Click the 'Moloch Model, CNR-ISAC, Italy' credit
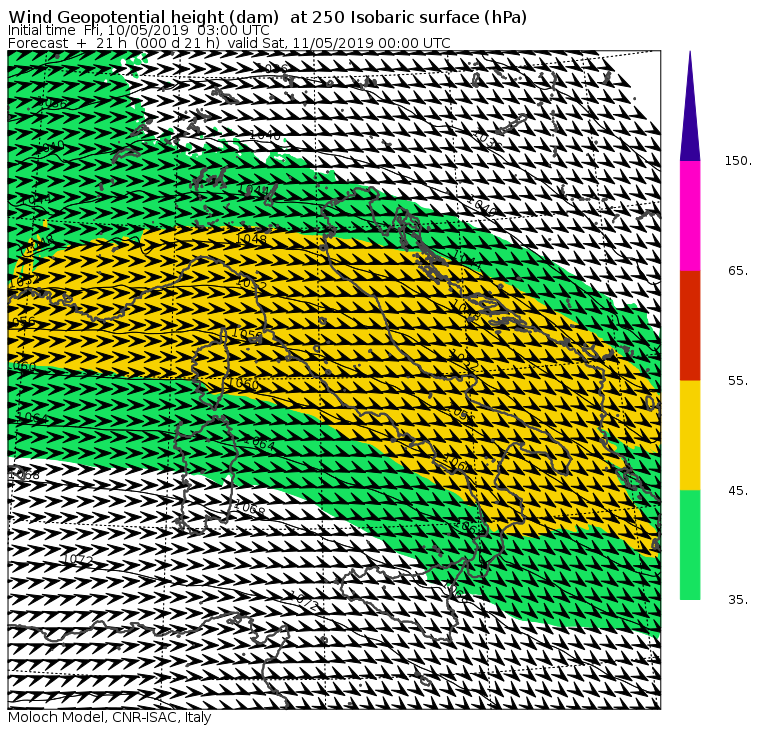Screen dimensions: 760x731 110,717
